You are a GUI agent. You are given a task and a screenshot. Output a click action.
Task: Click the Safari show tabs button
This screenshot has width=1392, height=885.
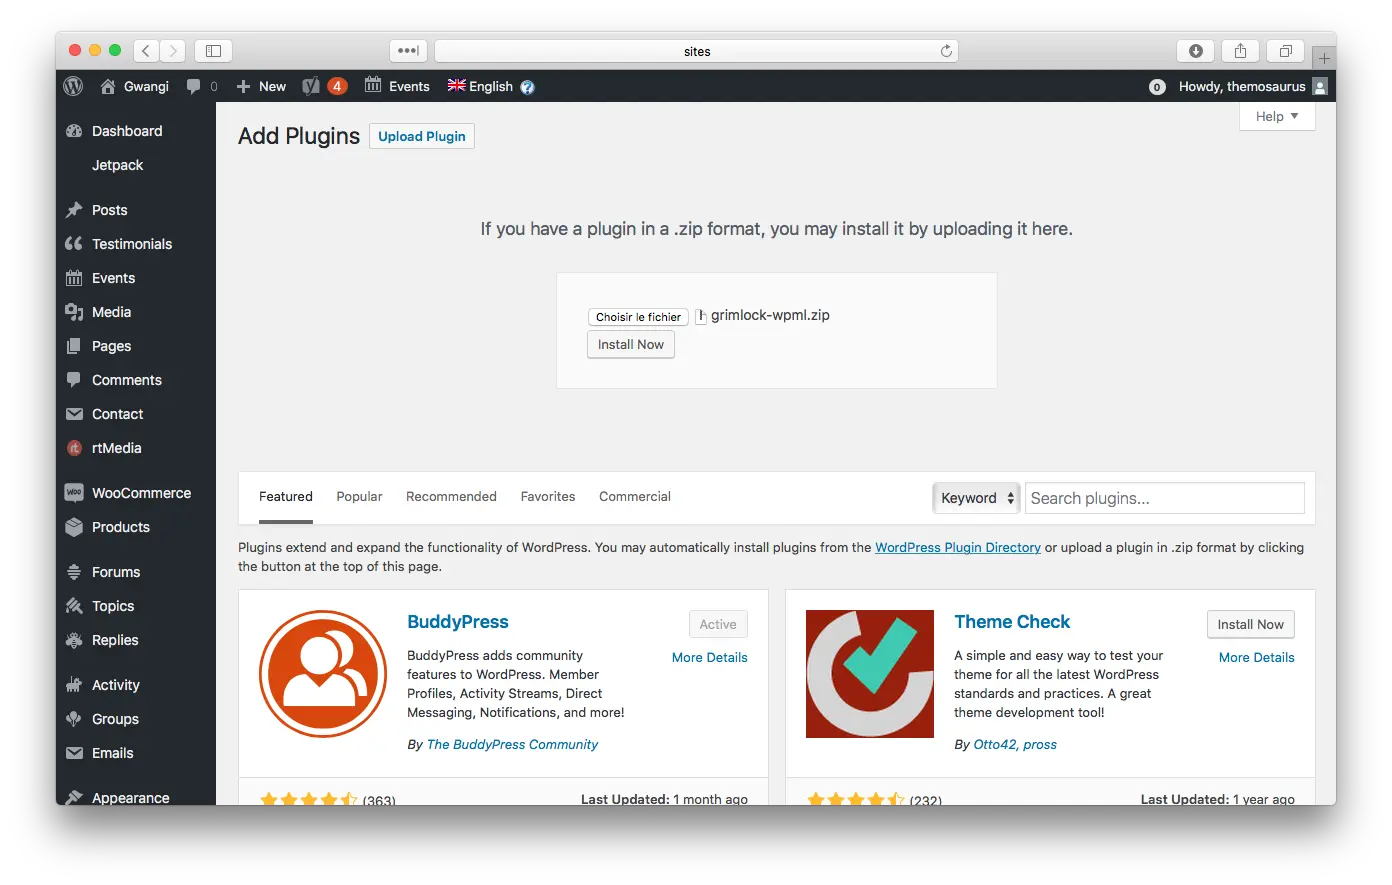1285,50
